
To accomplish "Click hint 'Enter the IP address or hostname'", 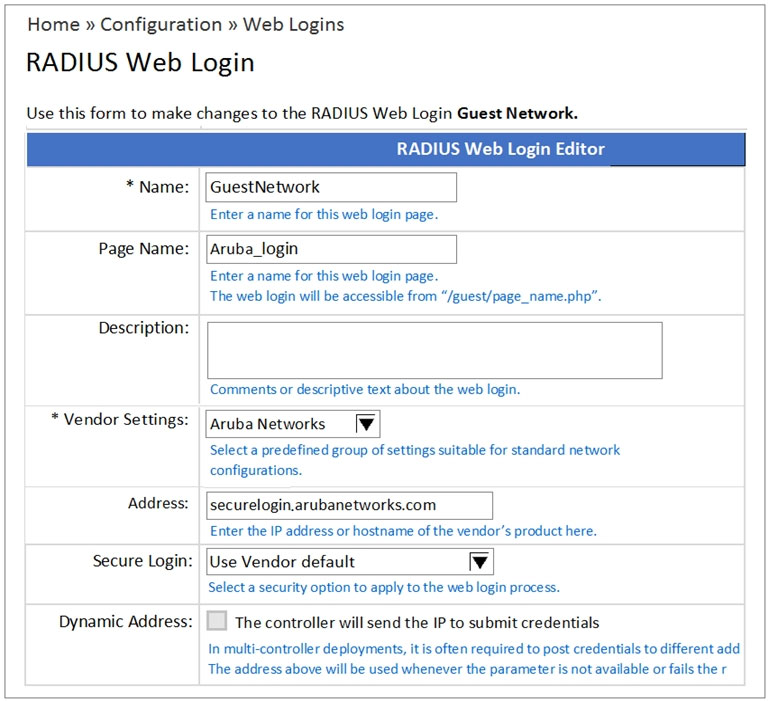I will point(403,531).
